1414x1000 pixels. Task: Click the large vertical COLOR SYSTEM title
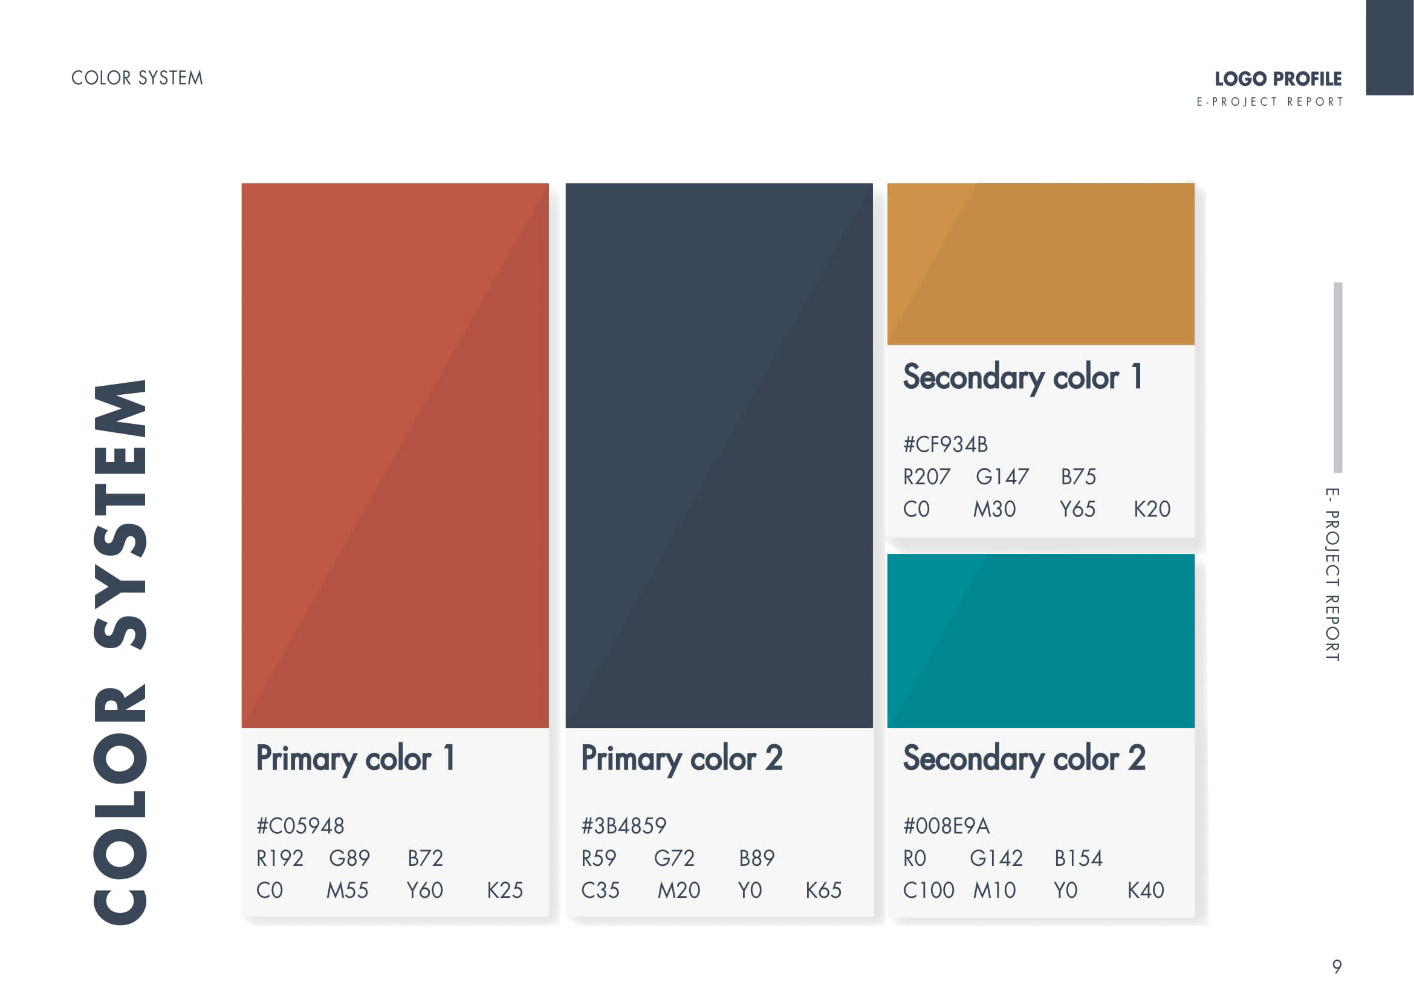121,651
